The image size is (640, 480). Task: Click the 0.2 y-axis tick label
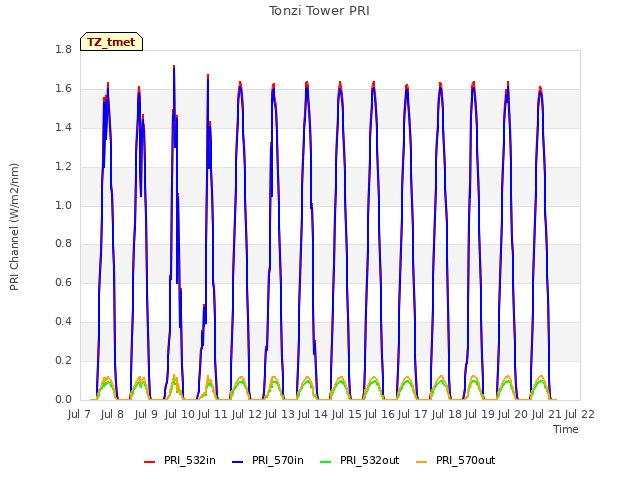pyautogui.click(x=63, y=360)
